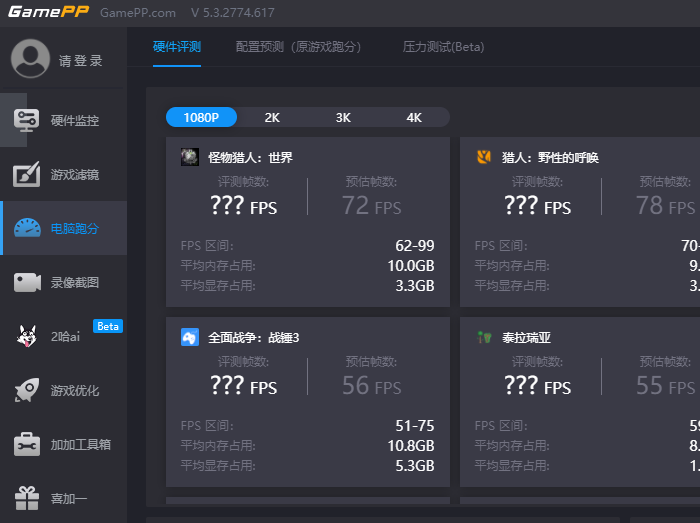
Task: Click the user avatar icon
Action: click(30, 58)
